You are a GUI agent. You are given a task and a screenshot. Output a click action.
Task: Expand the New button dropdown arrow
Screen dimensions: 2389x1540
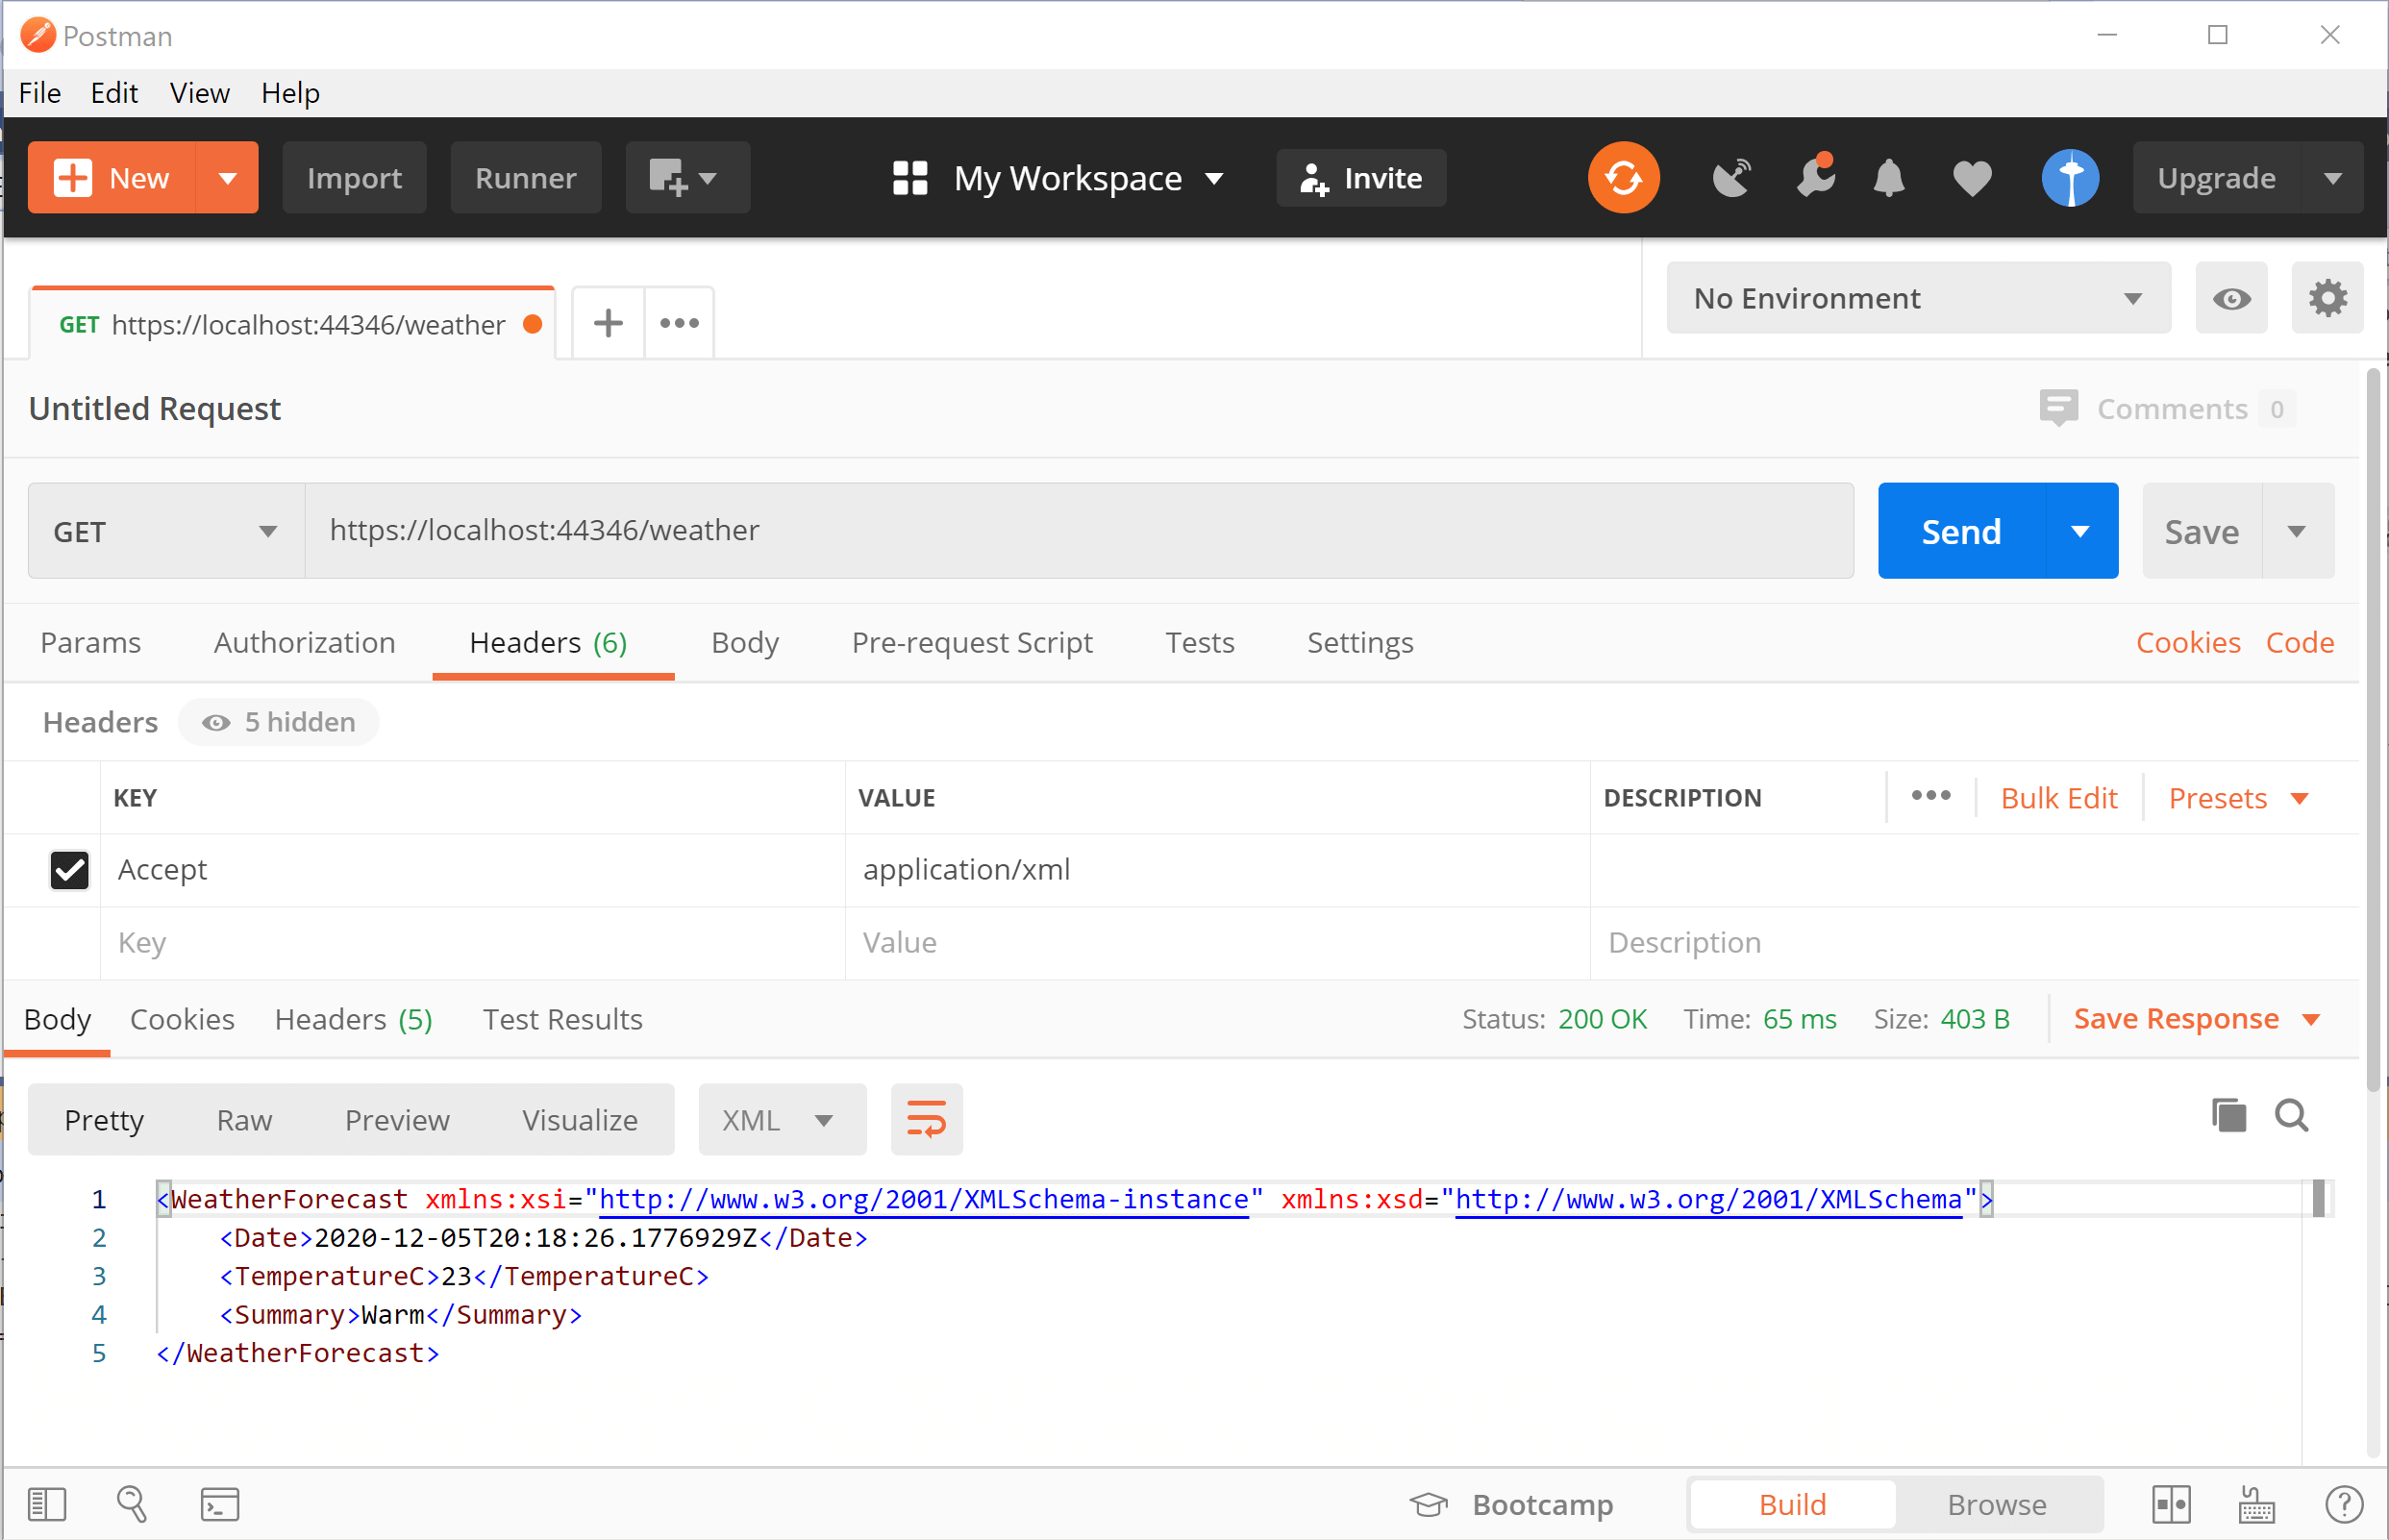pyautogui.click(x=228, y=178)
